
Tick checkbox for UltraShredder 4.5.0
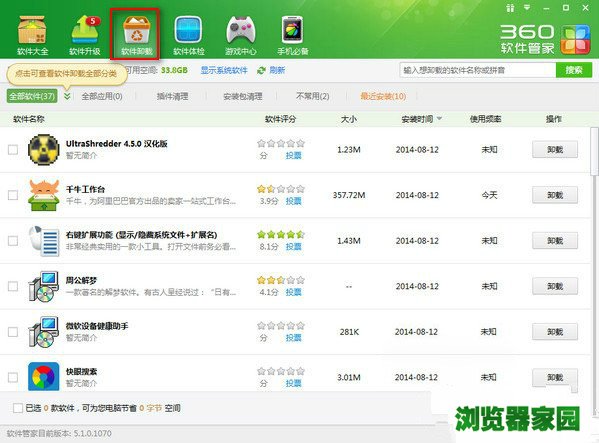coord(13,149)
